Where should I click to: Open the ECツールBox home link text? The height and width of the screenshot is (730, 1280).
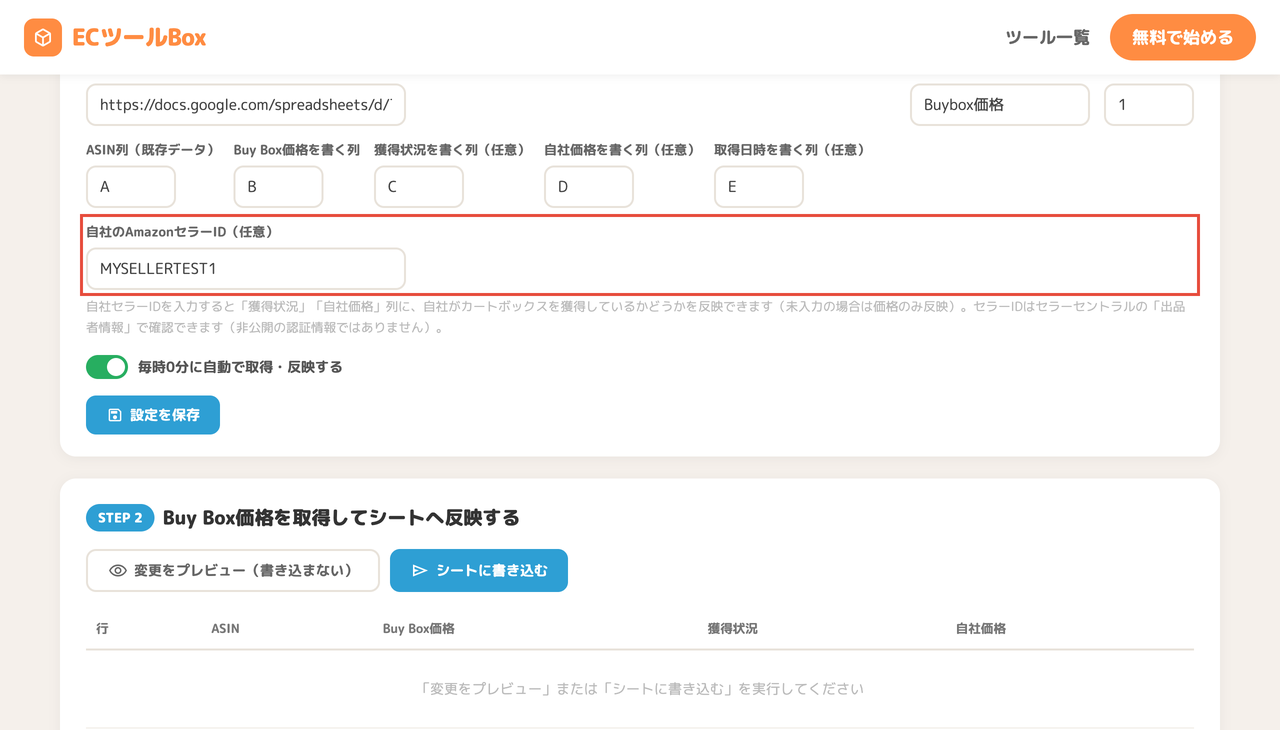click(139, 38)
